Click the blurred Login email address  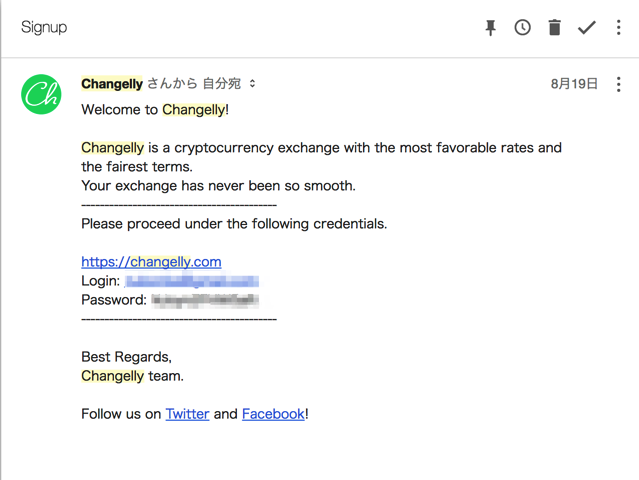pyautogui.click(x=192, y=281)
